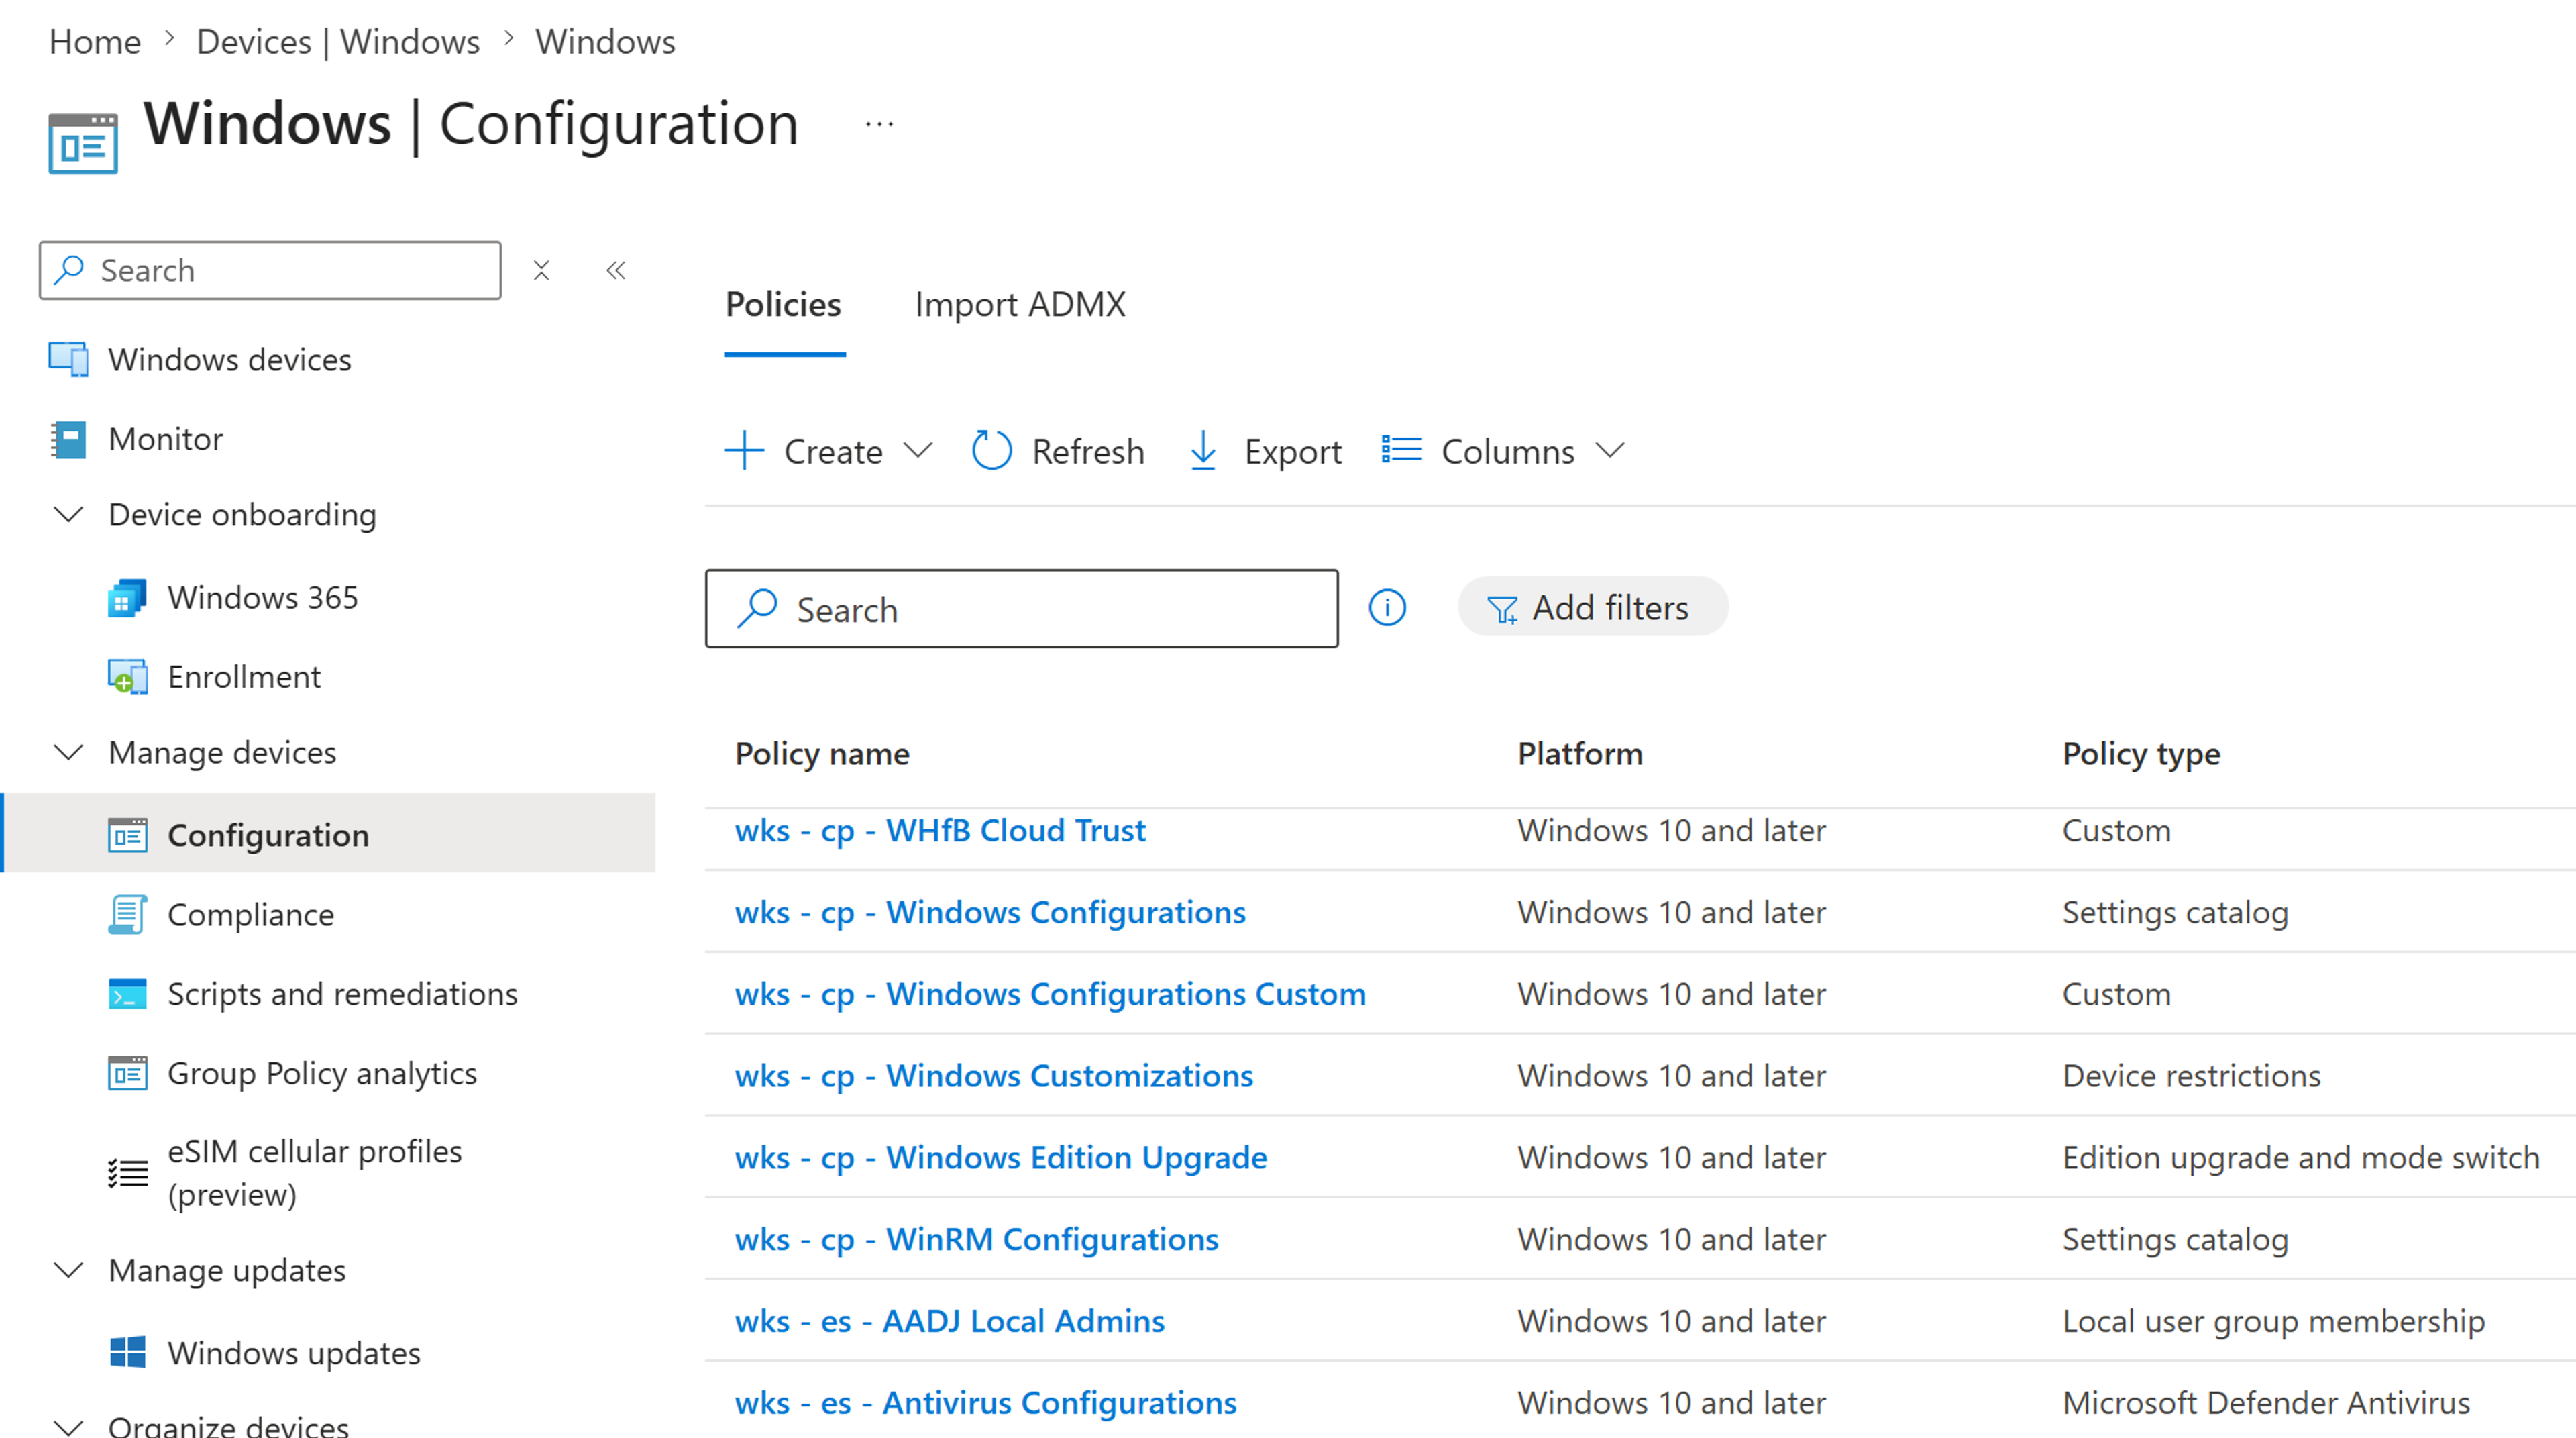Image resolution: width=2576 pixels, height=1438 pixels.
Task: Click 'Local user group membership' cell
Action: (x=2273, y=1322)
